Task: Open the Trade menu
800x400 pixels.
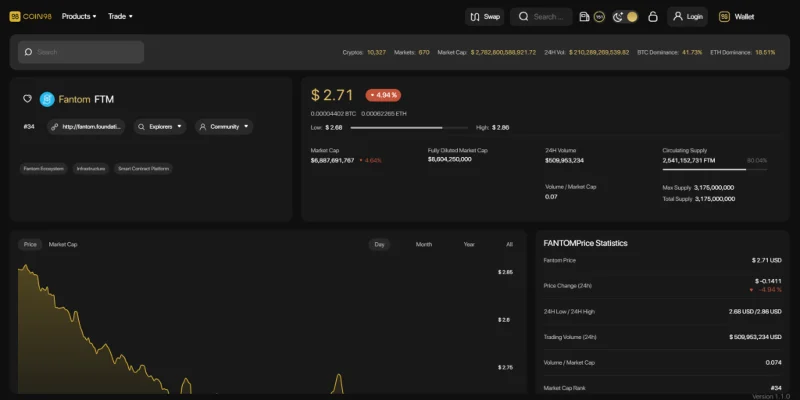Action: pyautogui.click(x=120, y=16)
